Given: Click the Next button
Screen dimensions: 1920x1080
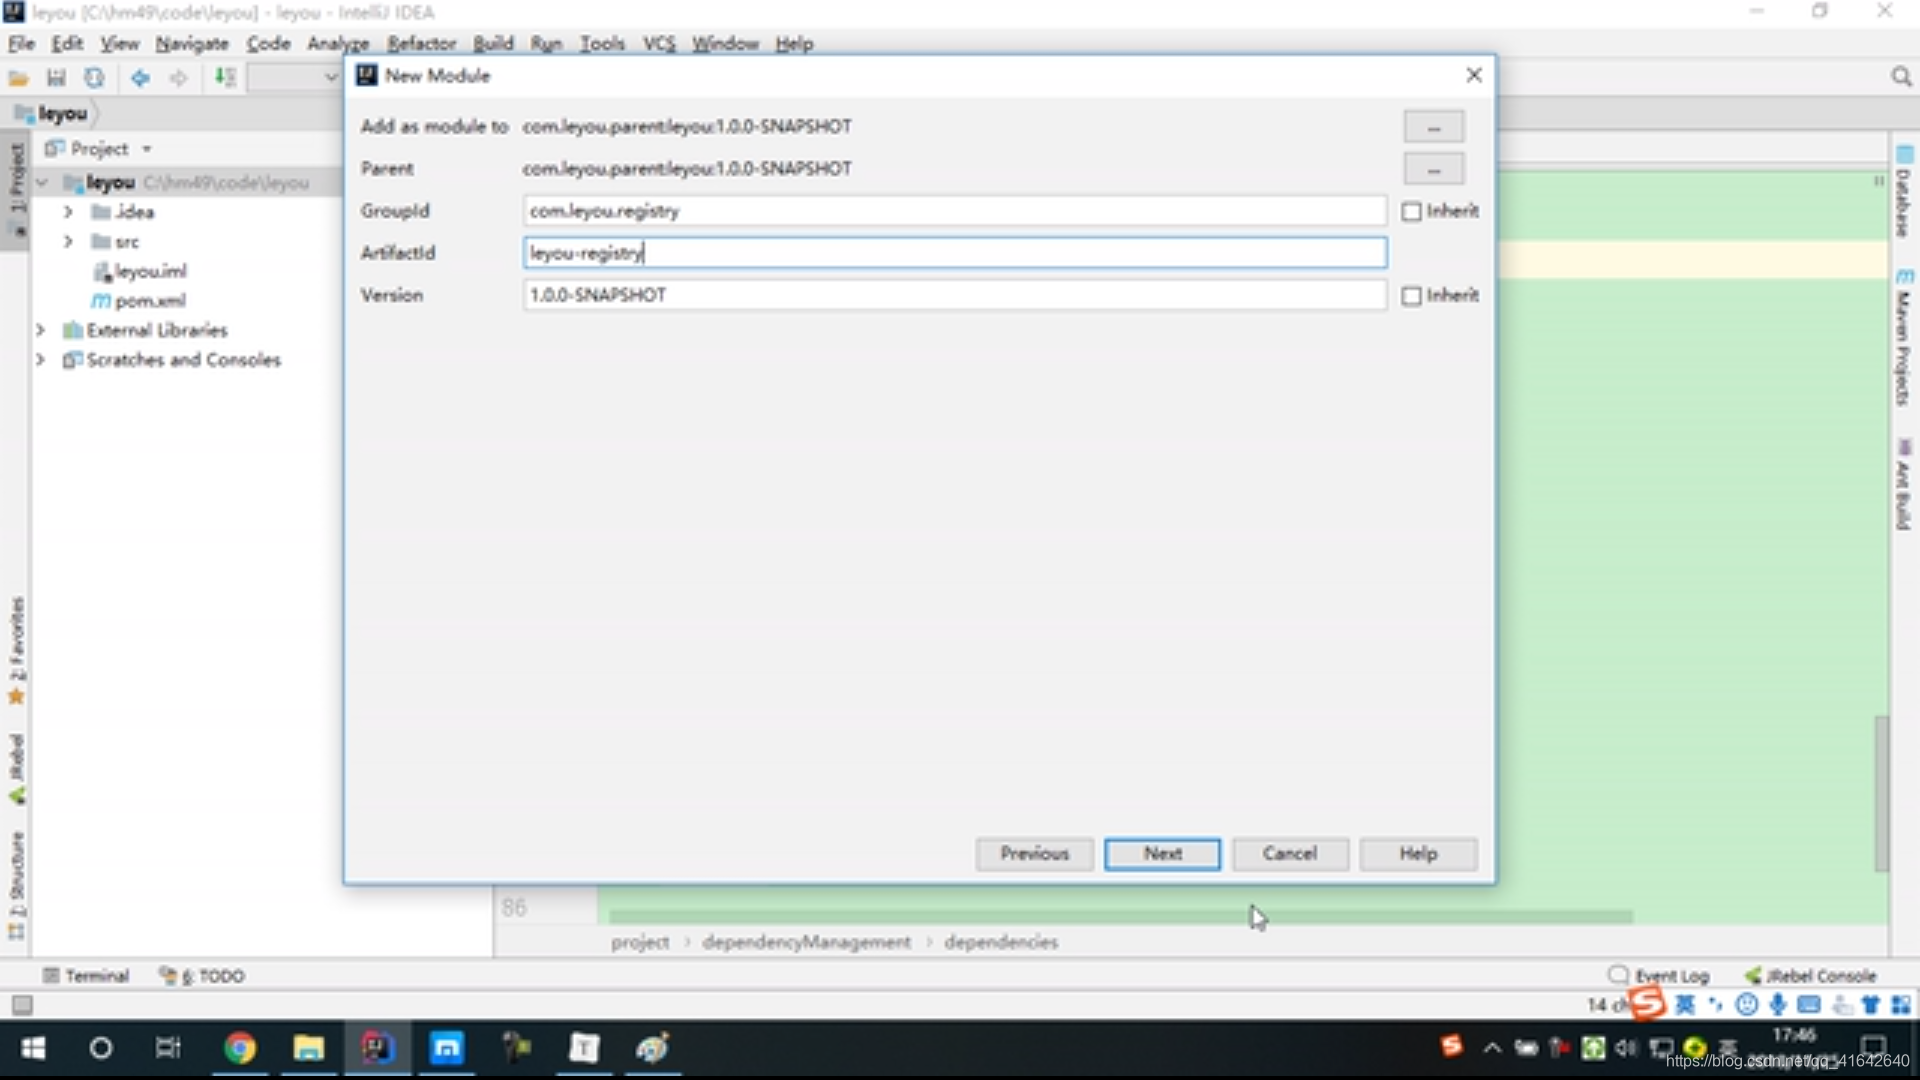Looking at the screenshot, I should coord(1162,854).
